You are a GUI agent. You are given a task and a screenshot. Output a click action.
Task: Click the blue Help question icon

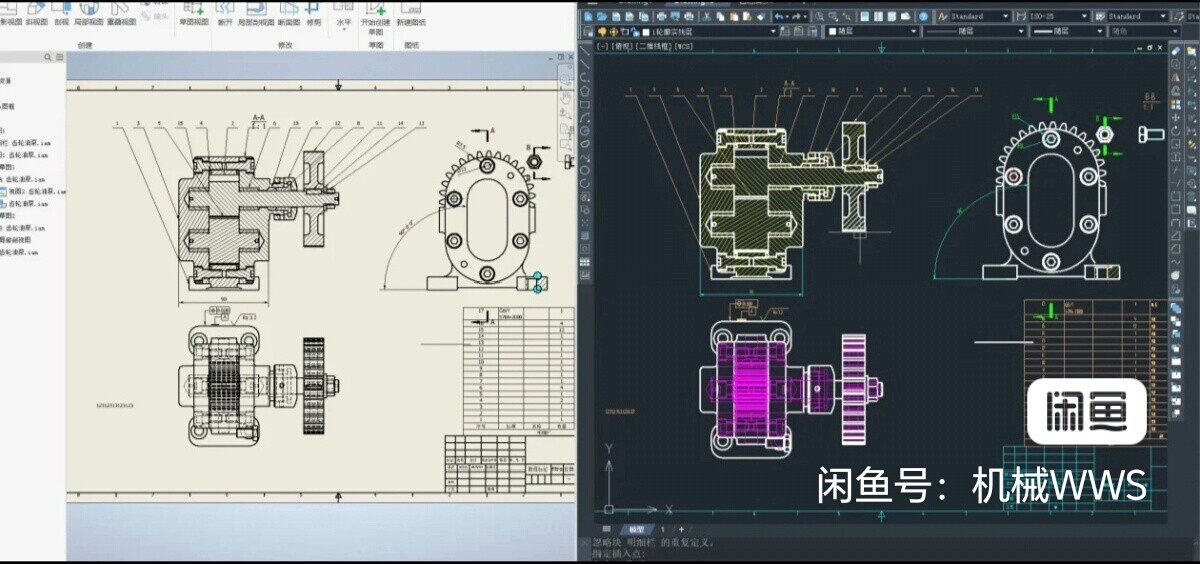coord(923,16)
